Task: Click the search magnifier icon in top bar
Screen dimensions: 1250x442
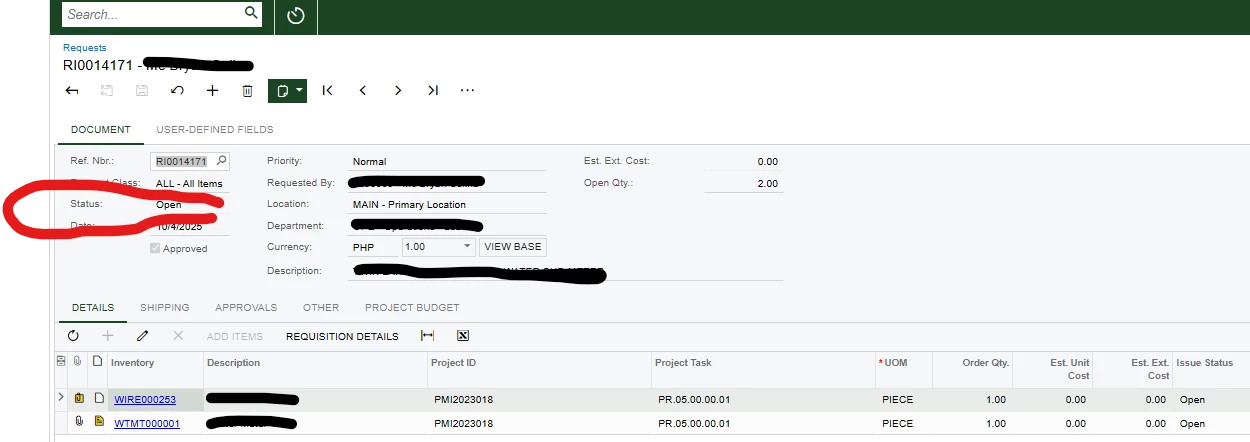Action: [251, 14]
